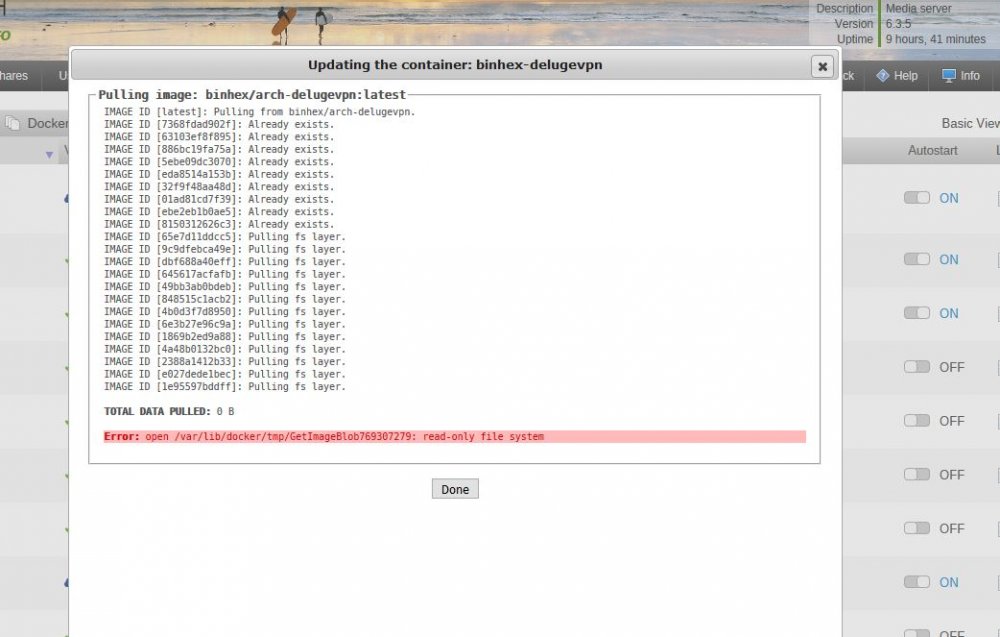Click the log line for image 01ad81cd7f39
The width and height of the screenshot is (1000, 637).
[219, 200]
